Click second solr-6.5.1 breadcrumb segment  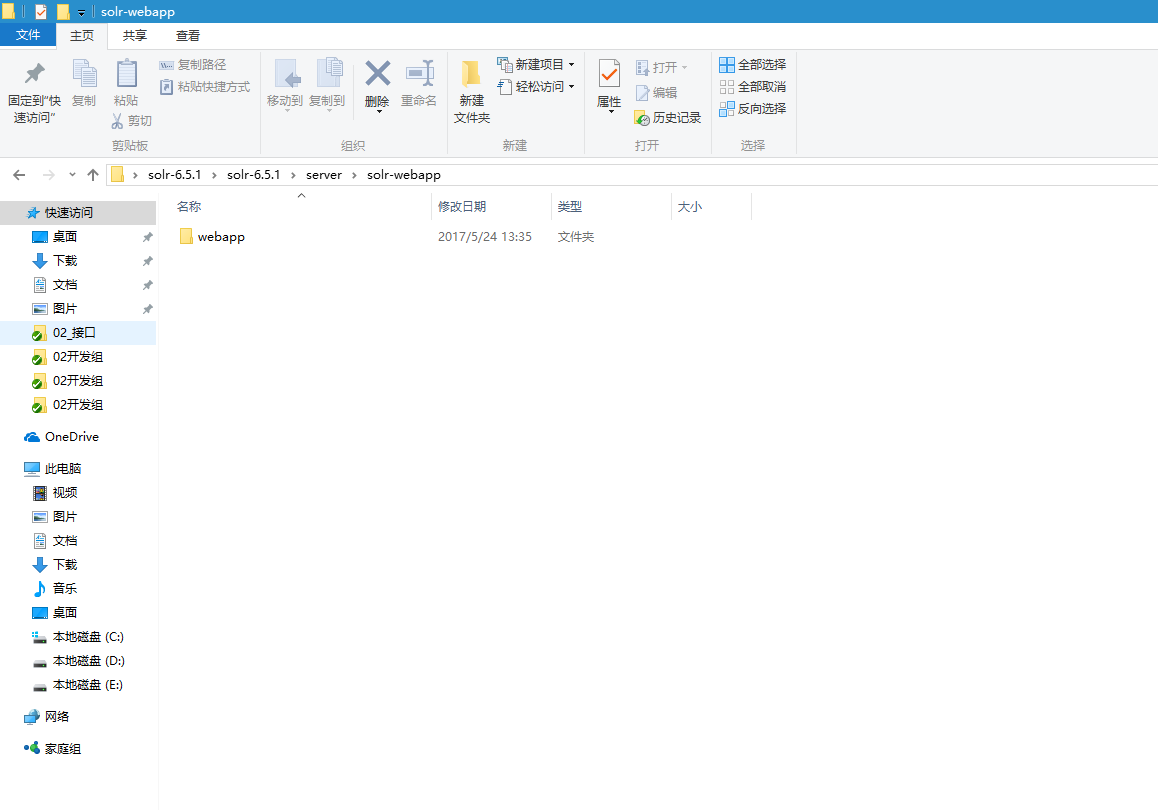click(253, 175)
